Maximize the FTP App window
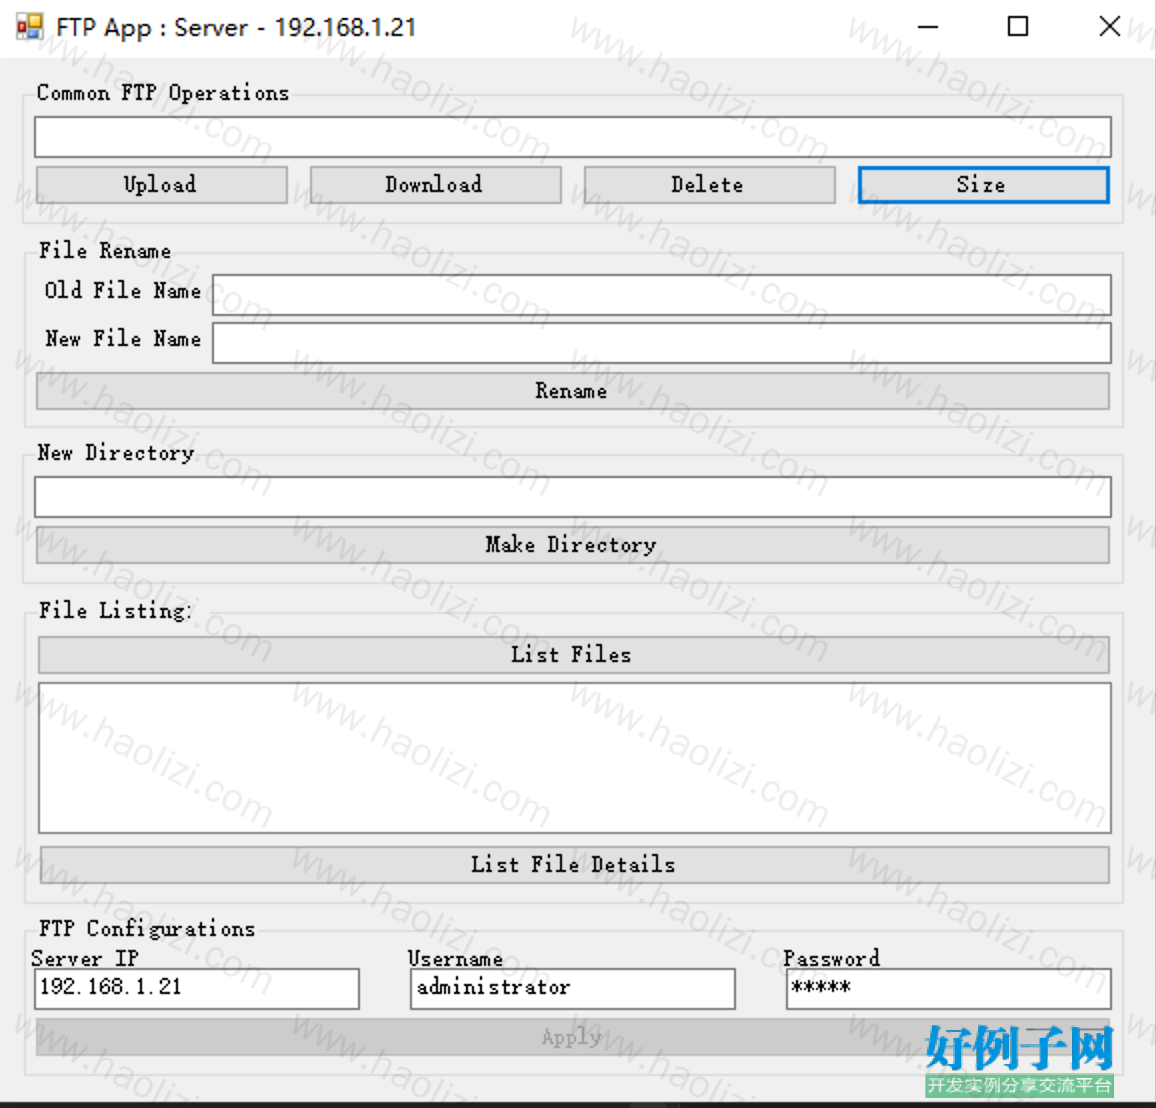Viewport: 1156px width, 1108px height. click(1018, 27)
